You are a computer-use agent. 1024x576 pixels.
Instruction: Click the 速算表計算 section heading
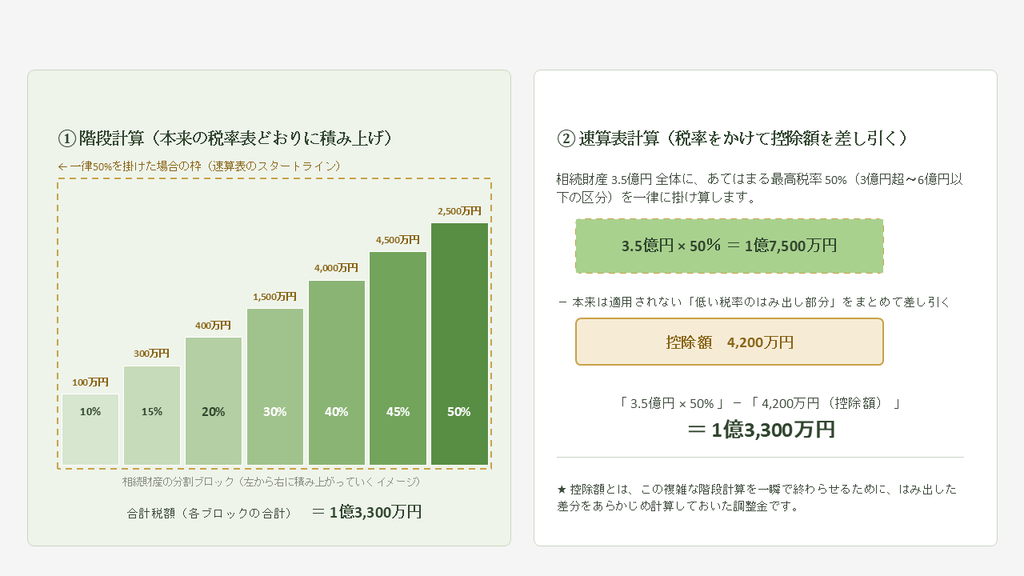[733, 138]
